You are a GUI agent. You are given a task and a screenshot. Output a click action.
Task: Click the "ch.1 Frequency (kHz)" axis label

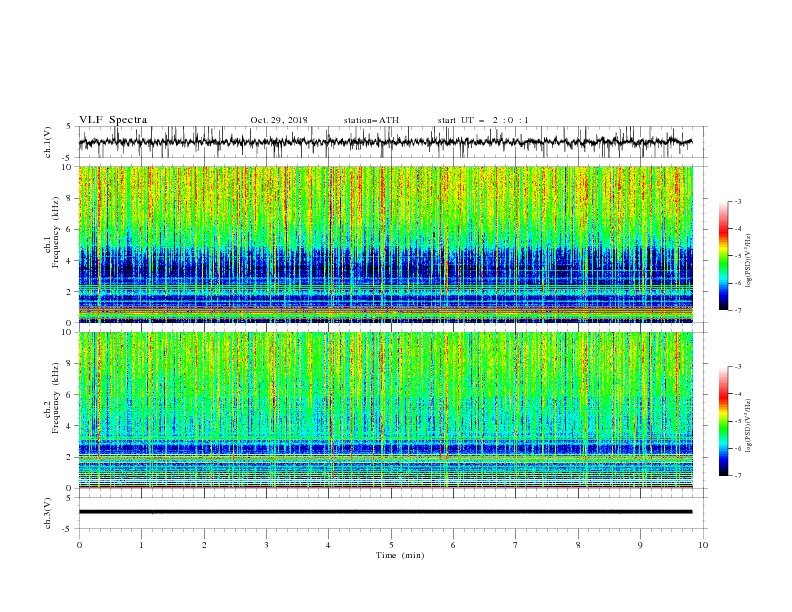(52, 231)
